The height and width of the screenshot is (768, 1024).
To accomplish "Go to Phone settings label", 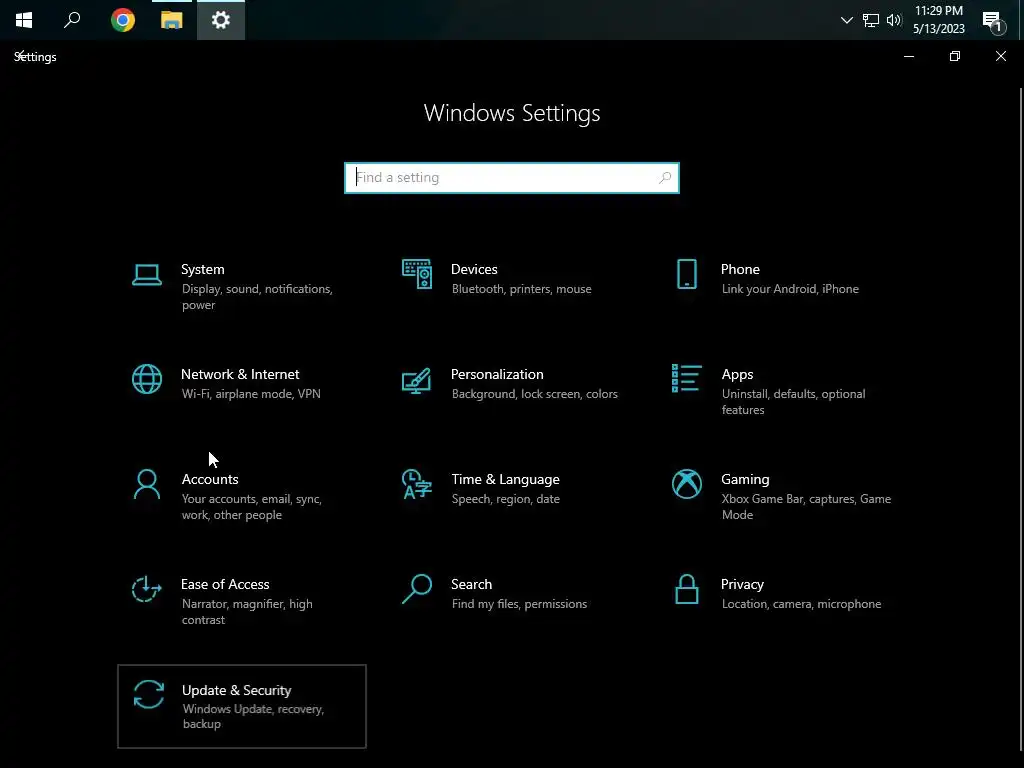I will 740,269.
